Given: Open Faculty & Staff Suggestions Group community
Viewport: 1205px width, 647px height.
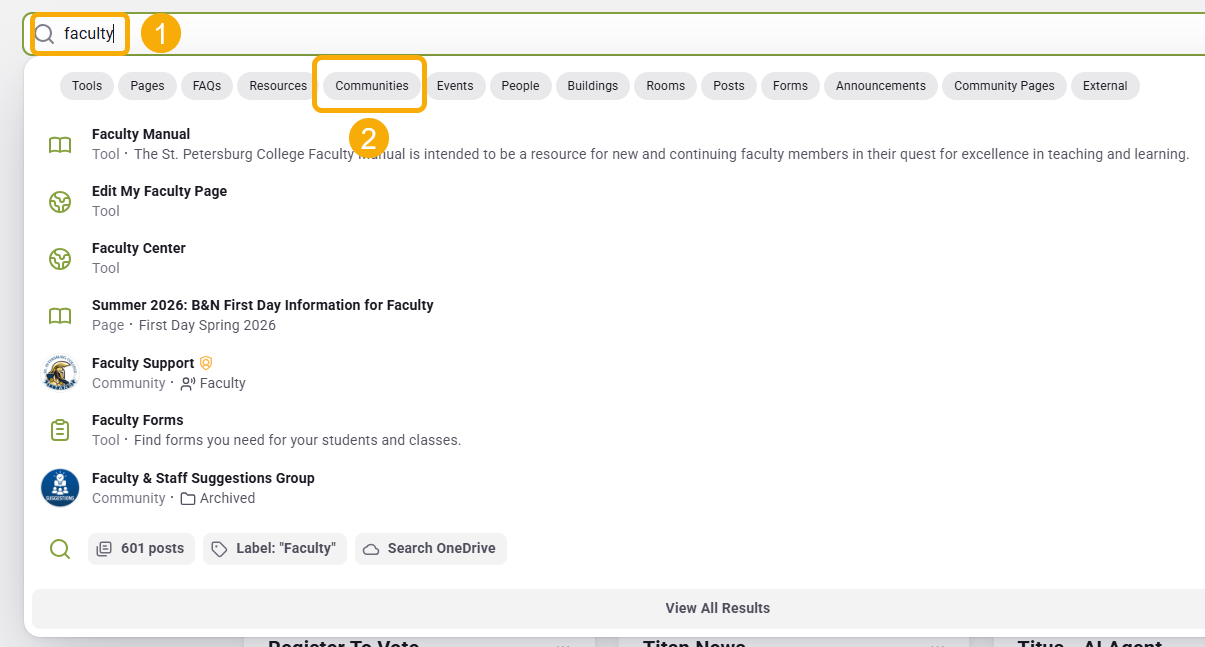Looking at the screenshot, I should (203, 478).
